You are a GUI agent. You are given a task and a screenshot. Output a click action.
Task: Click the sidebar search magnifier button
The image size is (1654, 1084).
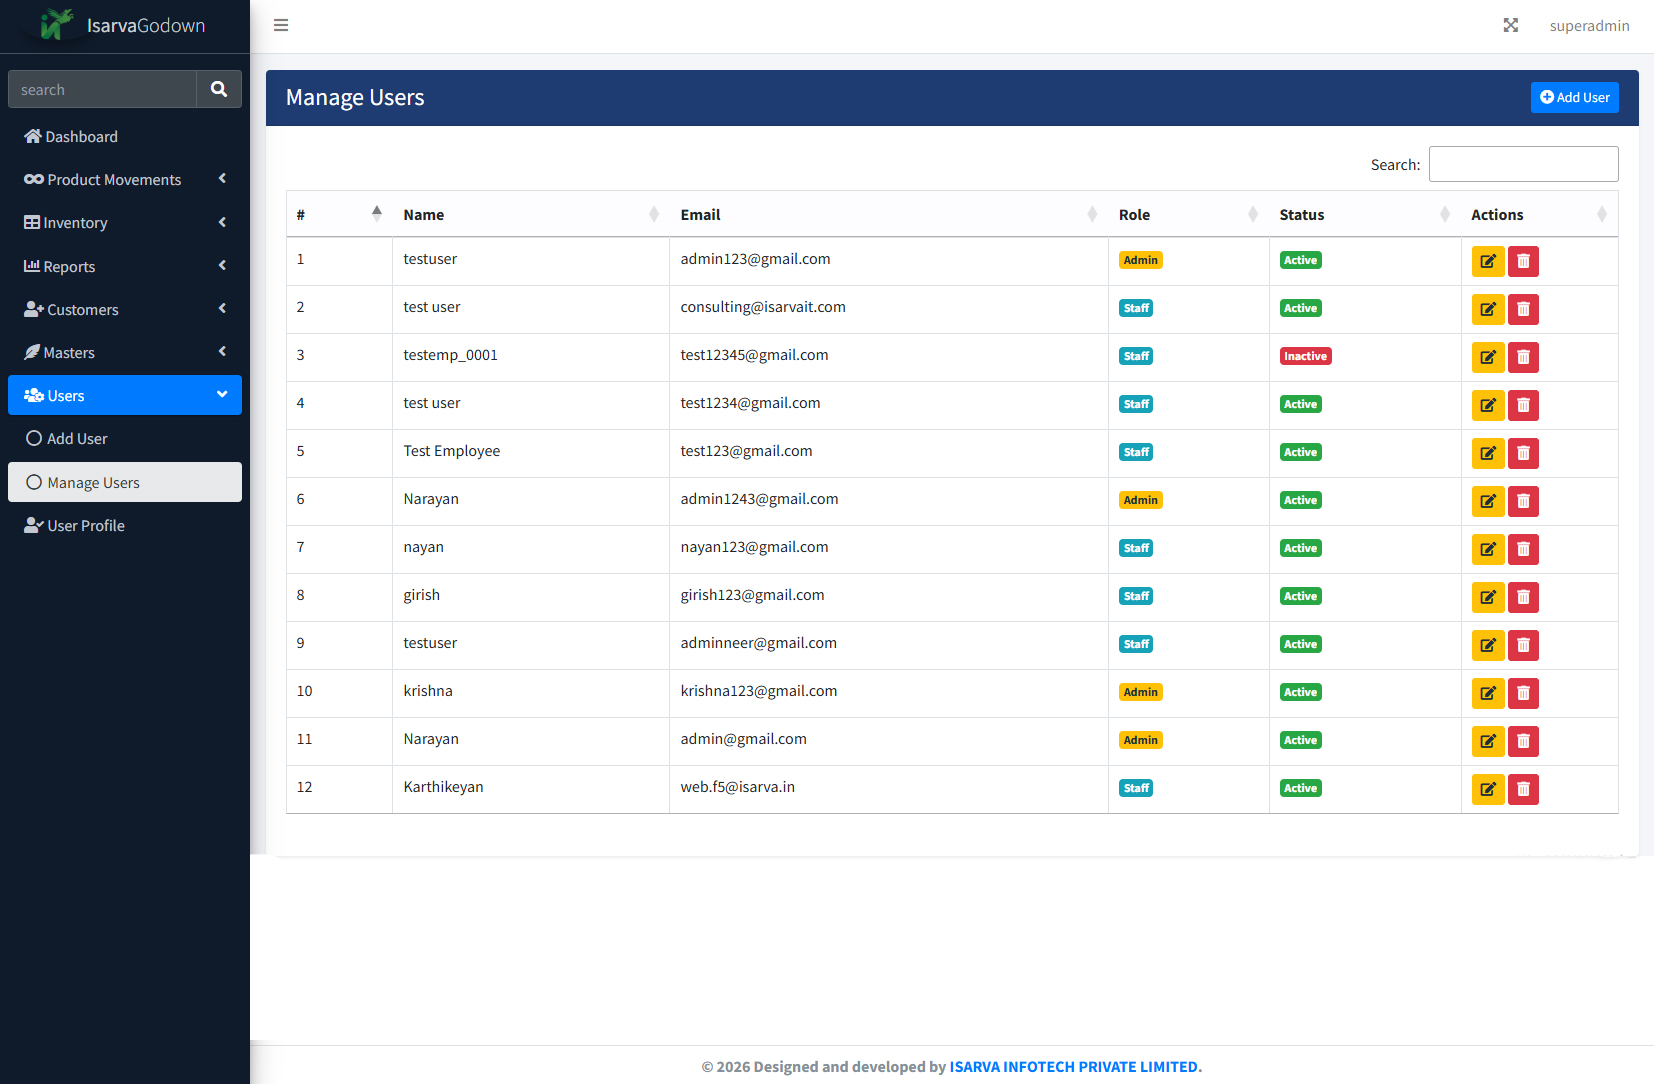click(x=219, y=89)
